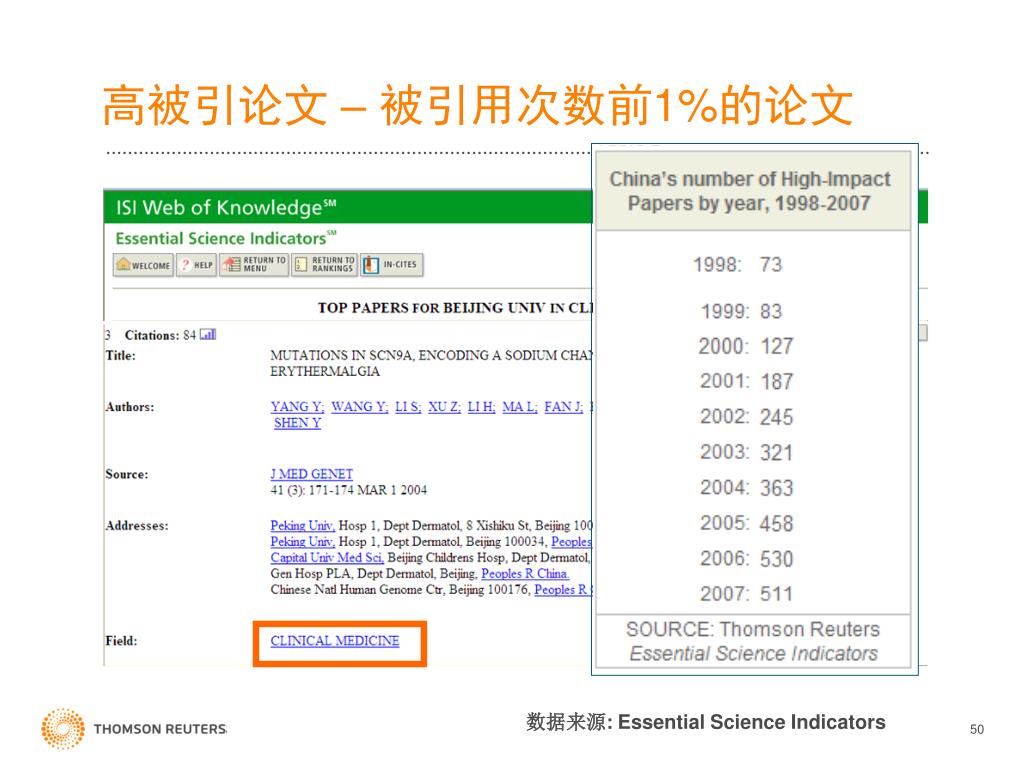
Task: Click the Essential Science Indicators heading
Action: click(226, 238)
